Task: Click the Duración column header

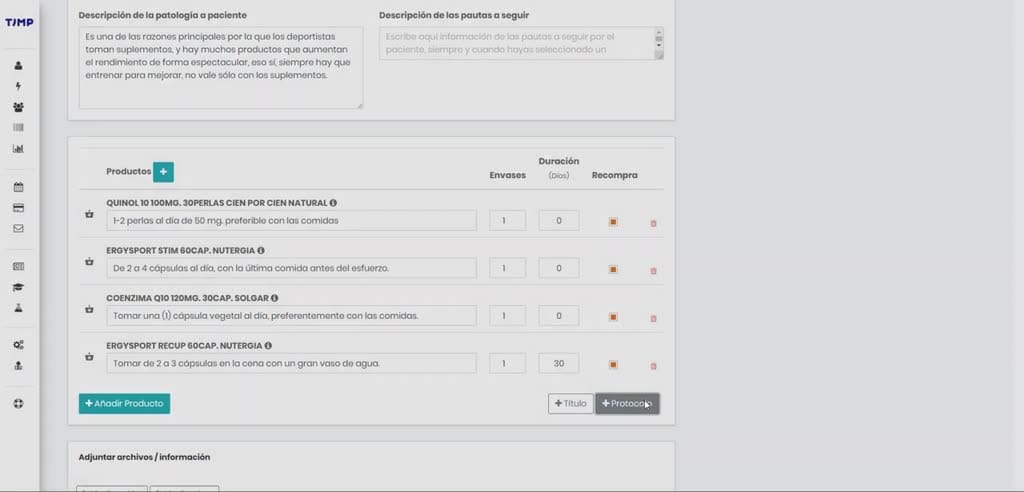Action: click(x=559, y=161)
